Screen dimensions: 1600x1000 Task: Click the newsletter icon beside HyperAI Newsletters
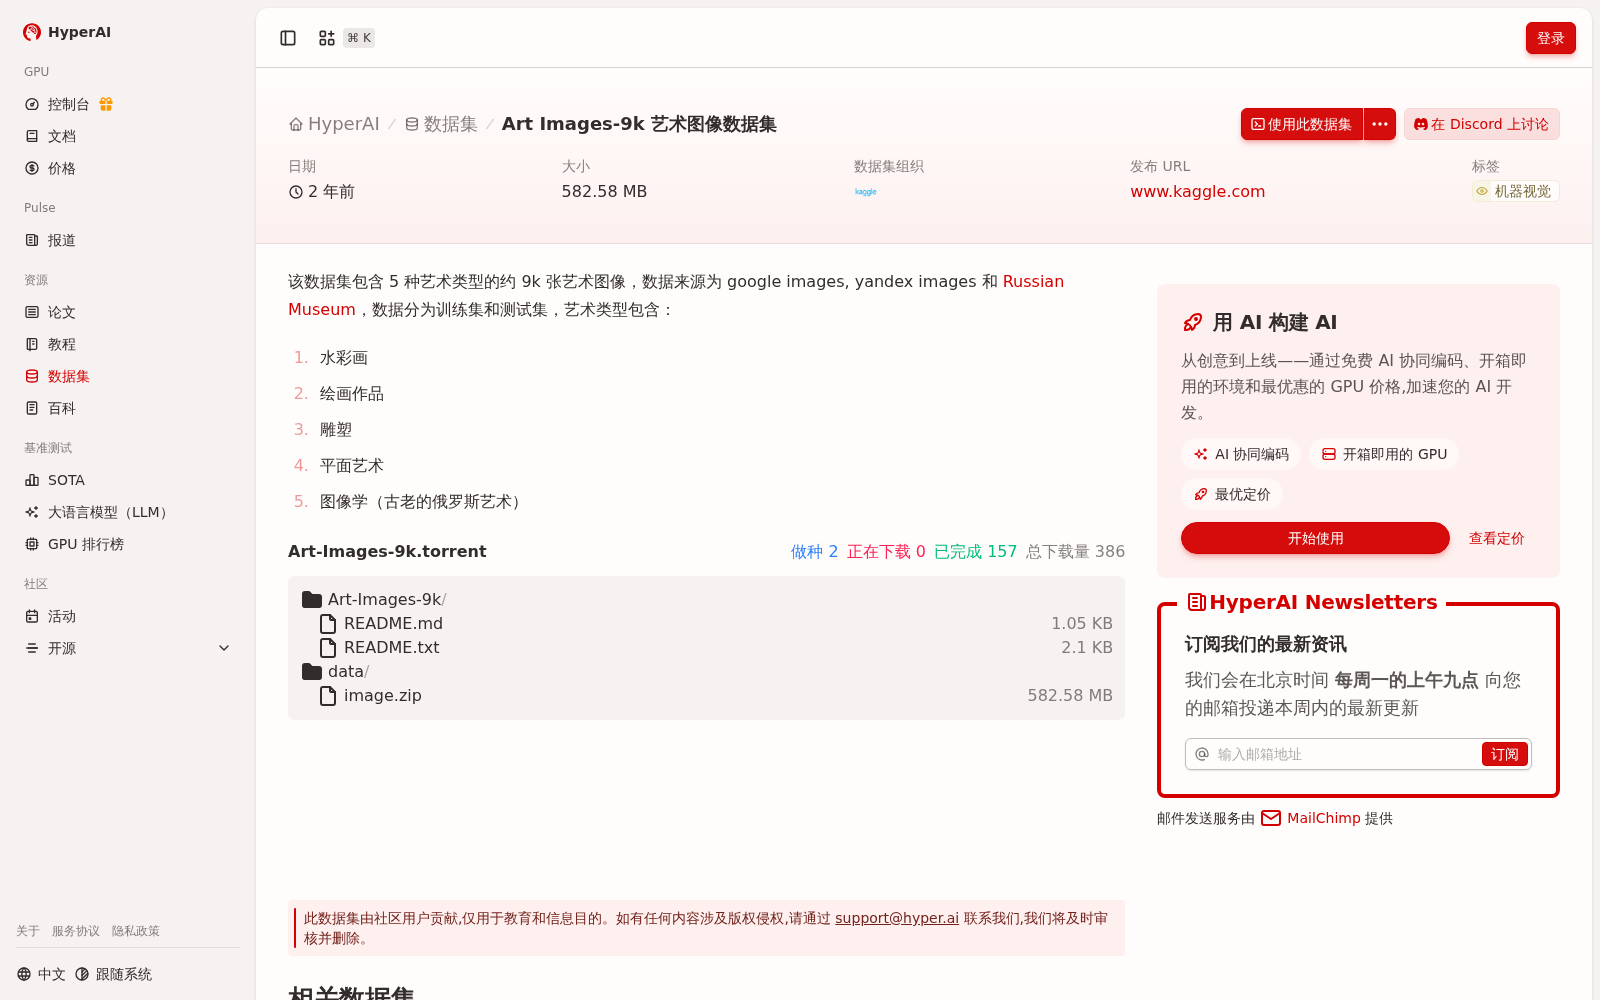1196,602
